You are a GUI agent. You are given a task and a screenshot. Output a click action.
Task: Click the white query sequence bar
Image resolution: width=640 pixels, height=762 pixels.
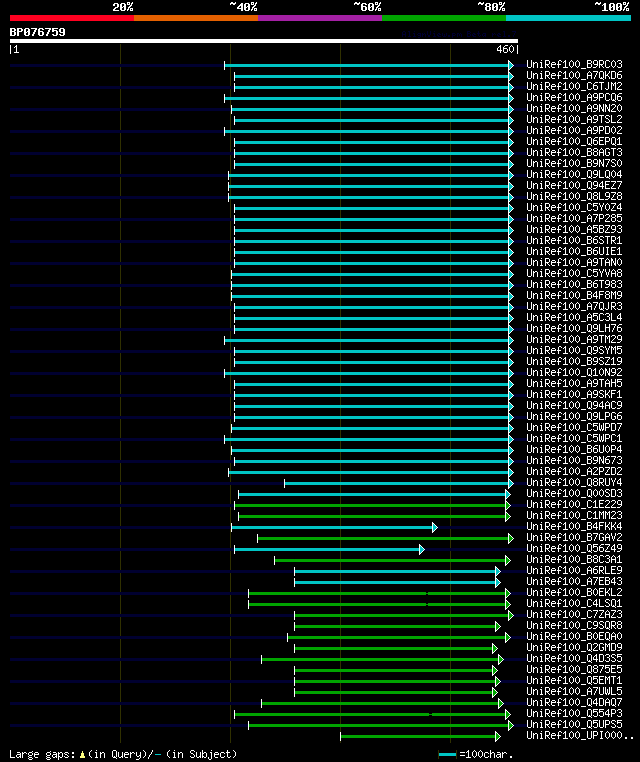[264, 41]
